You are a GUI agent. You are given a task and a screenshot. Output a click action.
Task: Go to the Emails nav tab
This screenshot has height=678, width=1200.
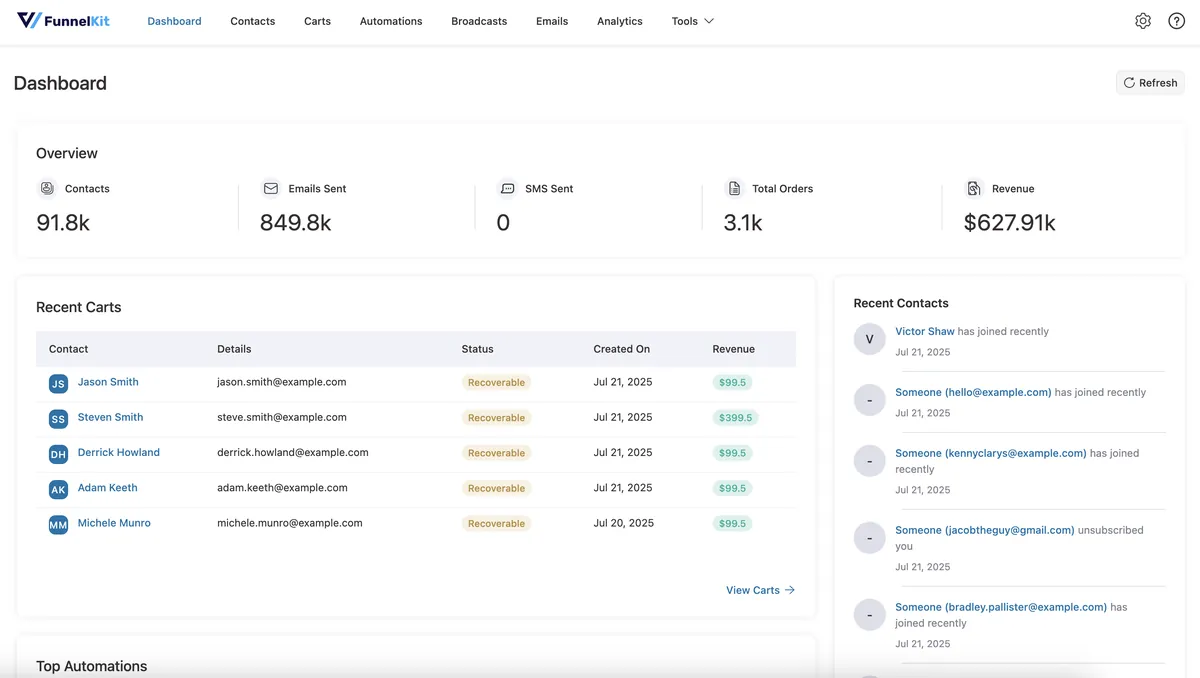(552, 21)
